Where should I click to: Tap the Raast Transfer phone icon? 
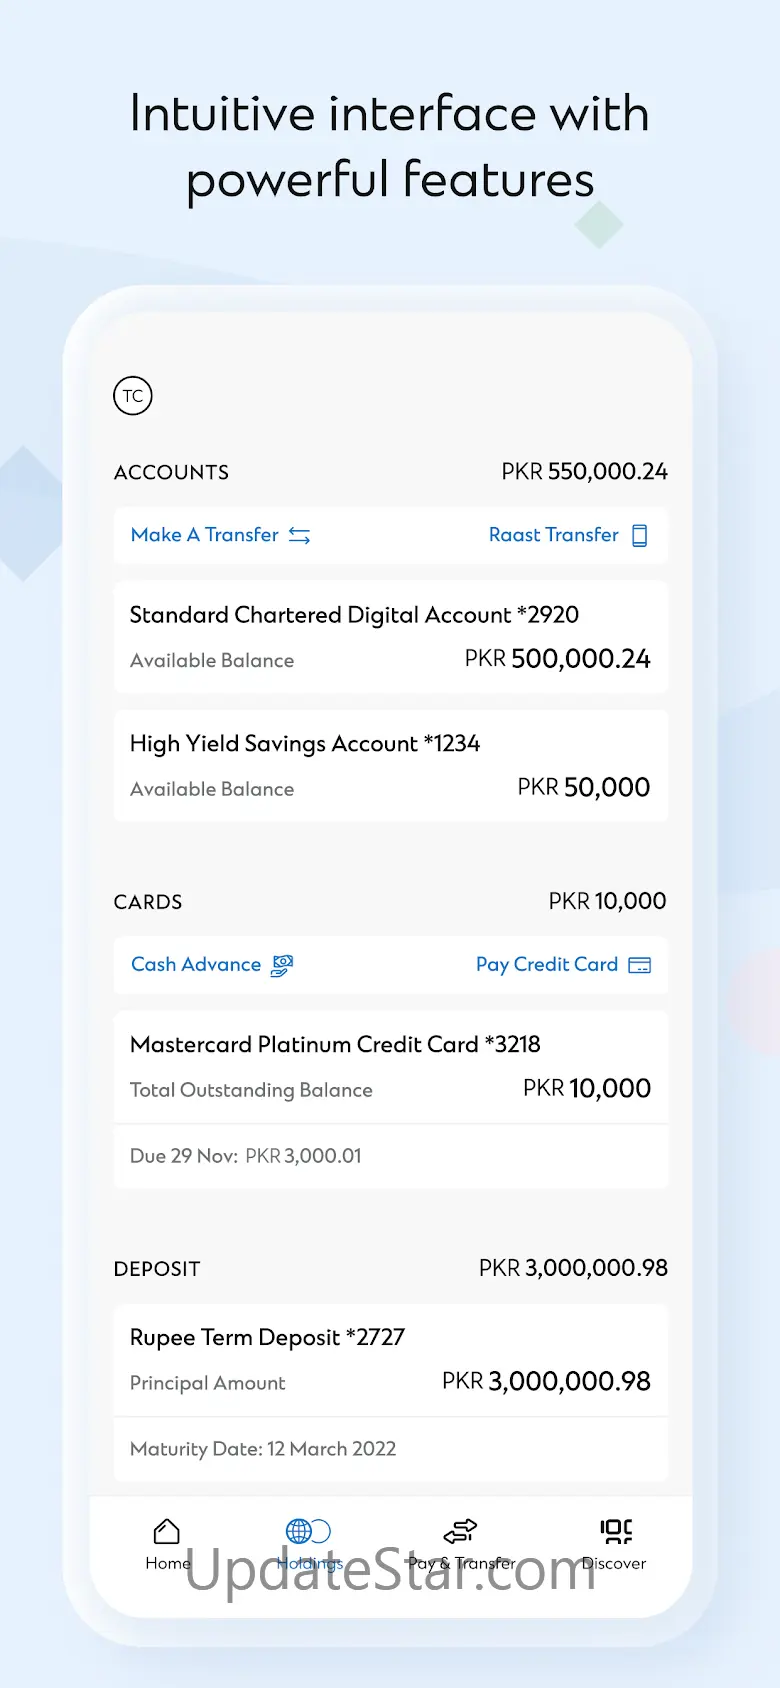coord(640,536)
